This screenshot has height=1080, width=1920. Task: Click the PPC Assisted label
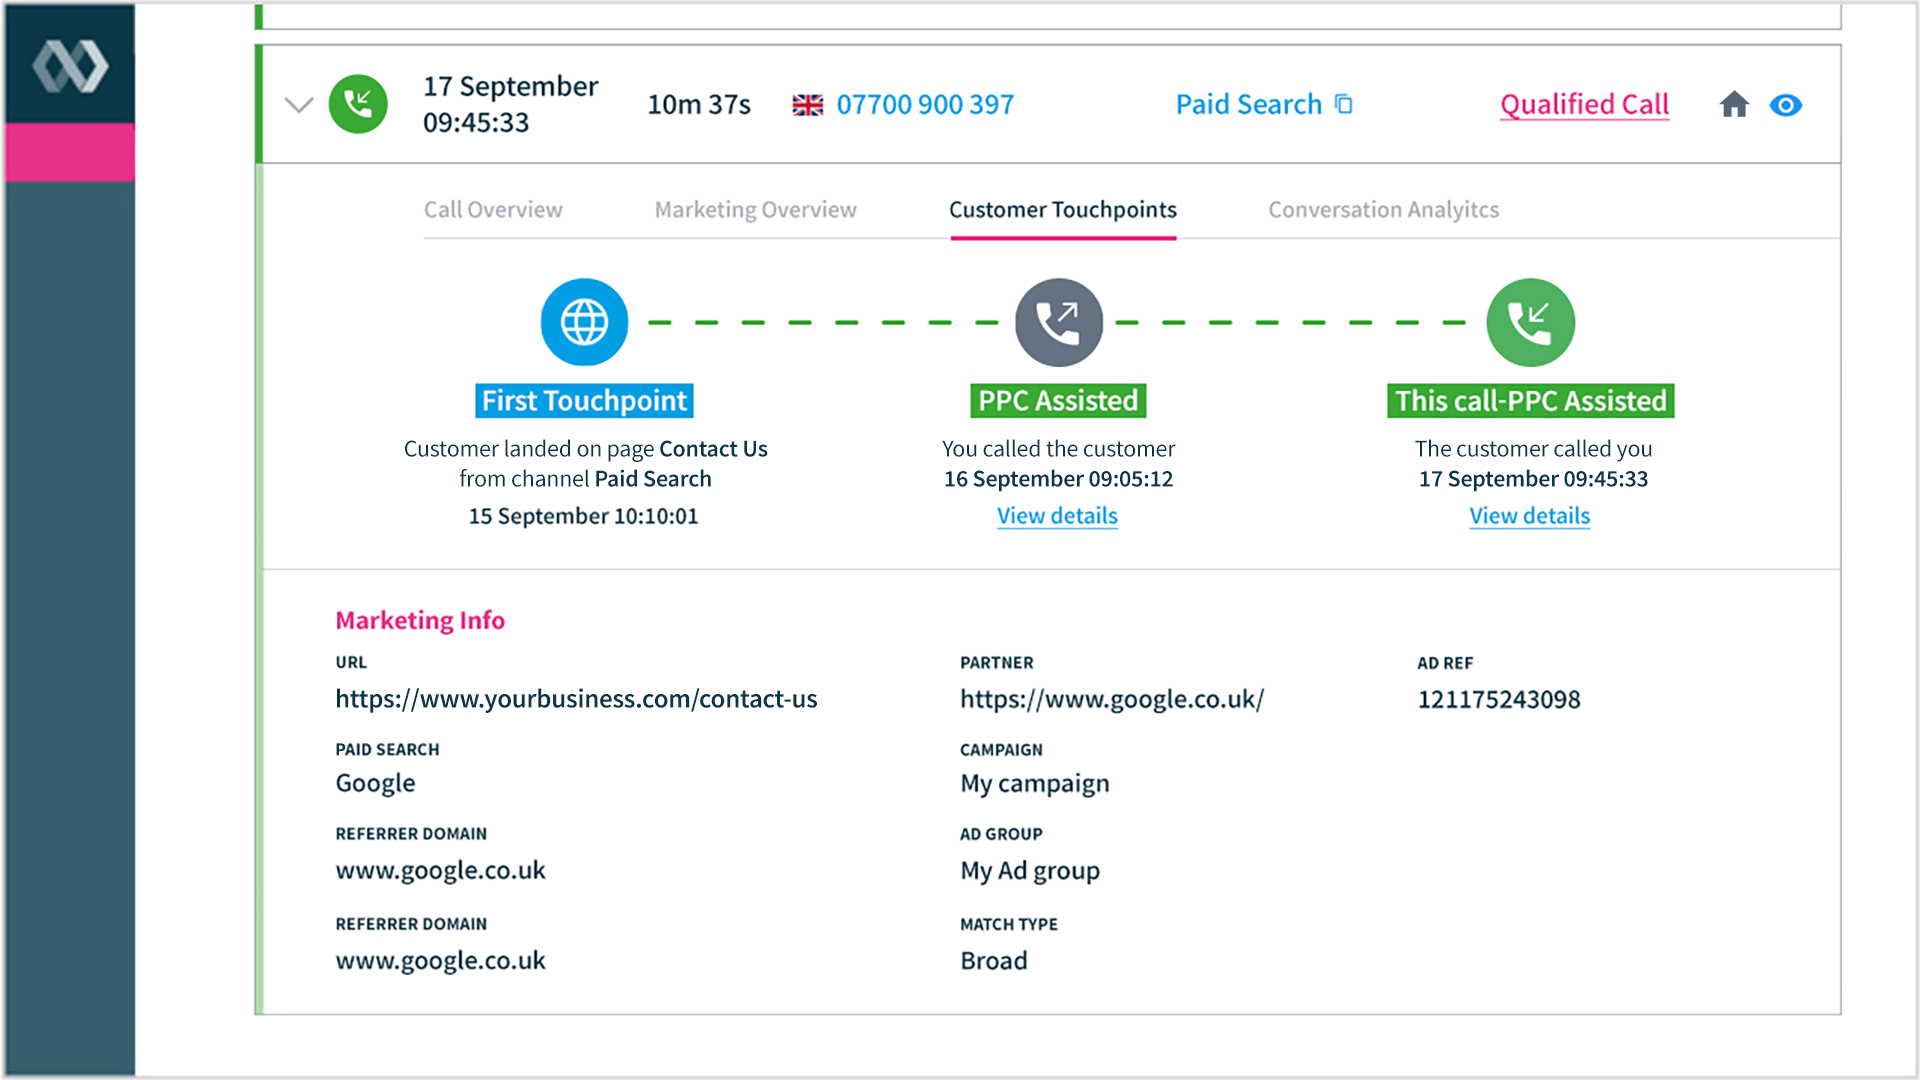[1058, 401]
